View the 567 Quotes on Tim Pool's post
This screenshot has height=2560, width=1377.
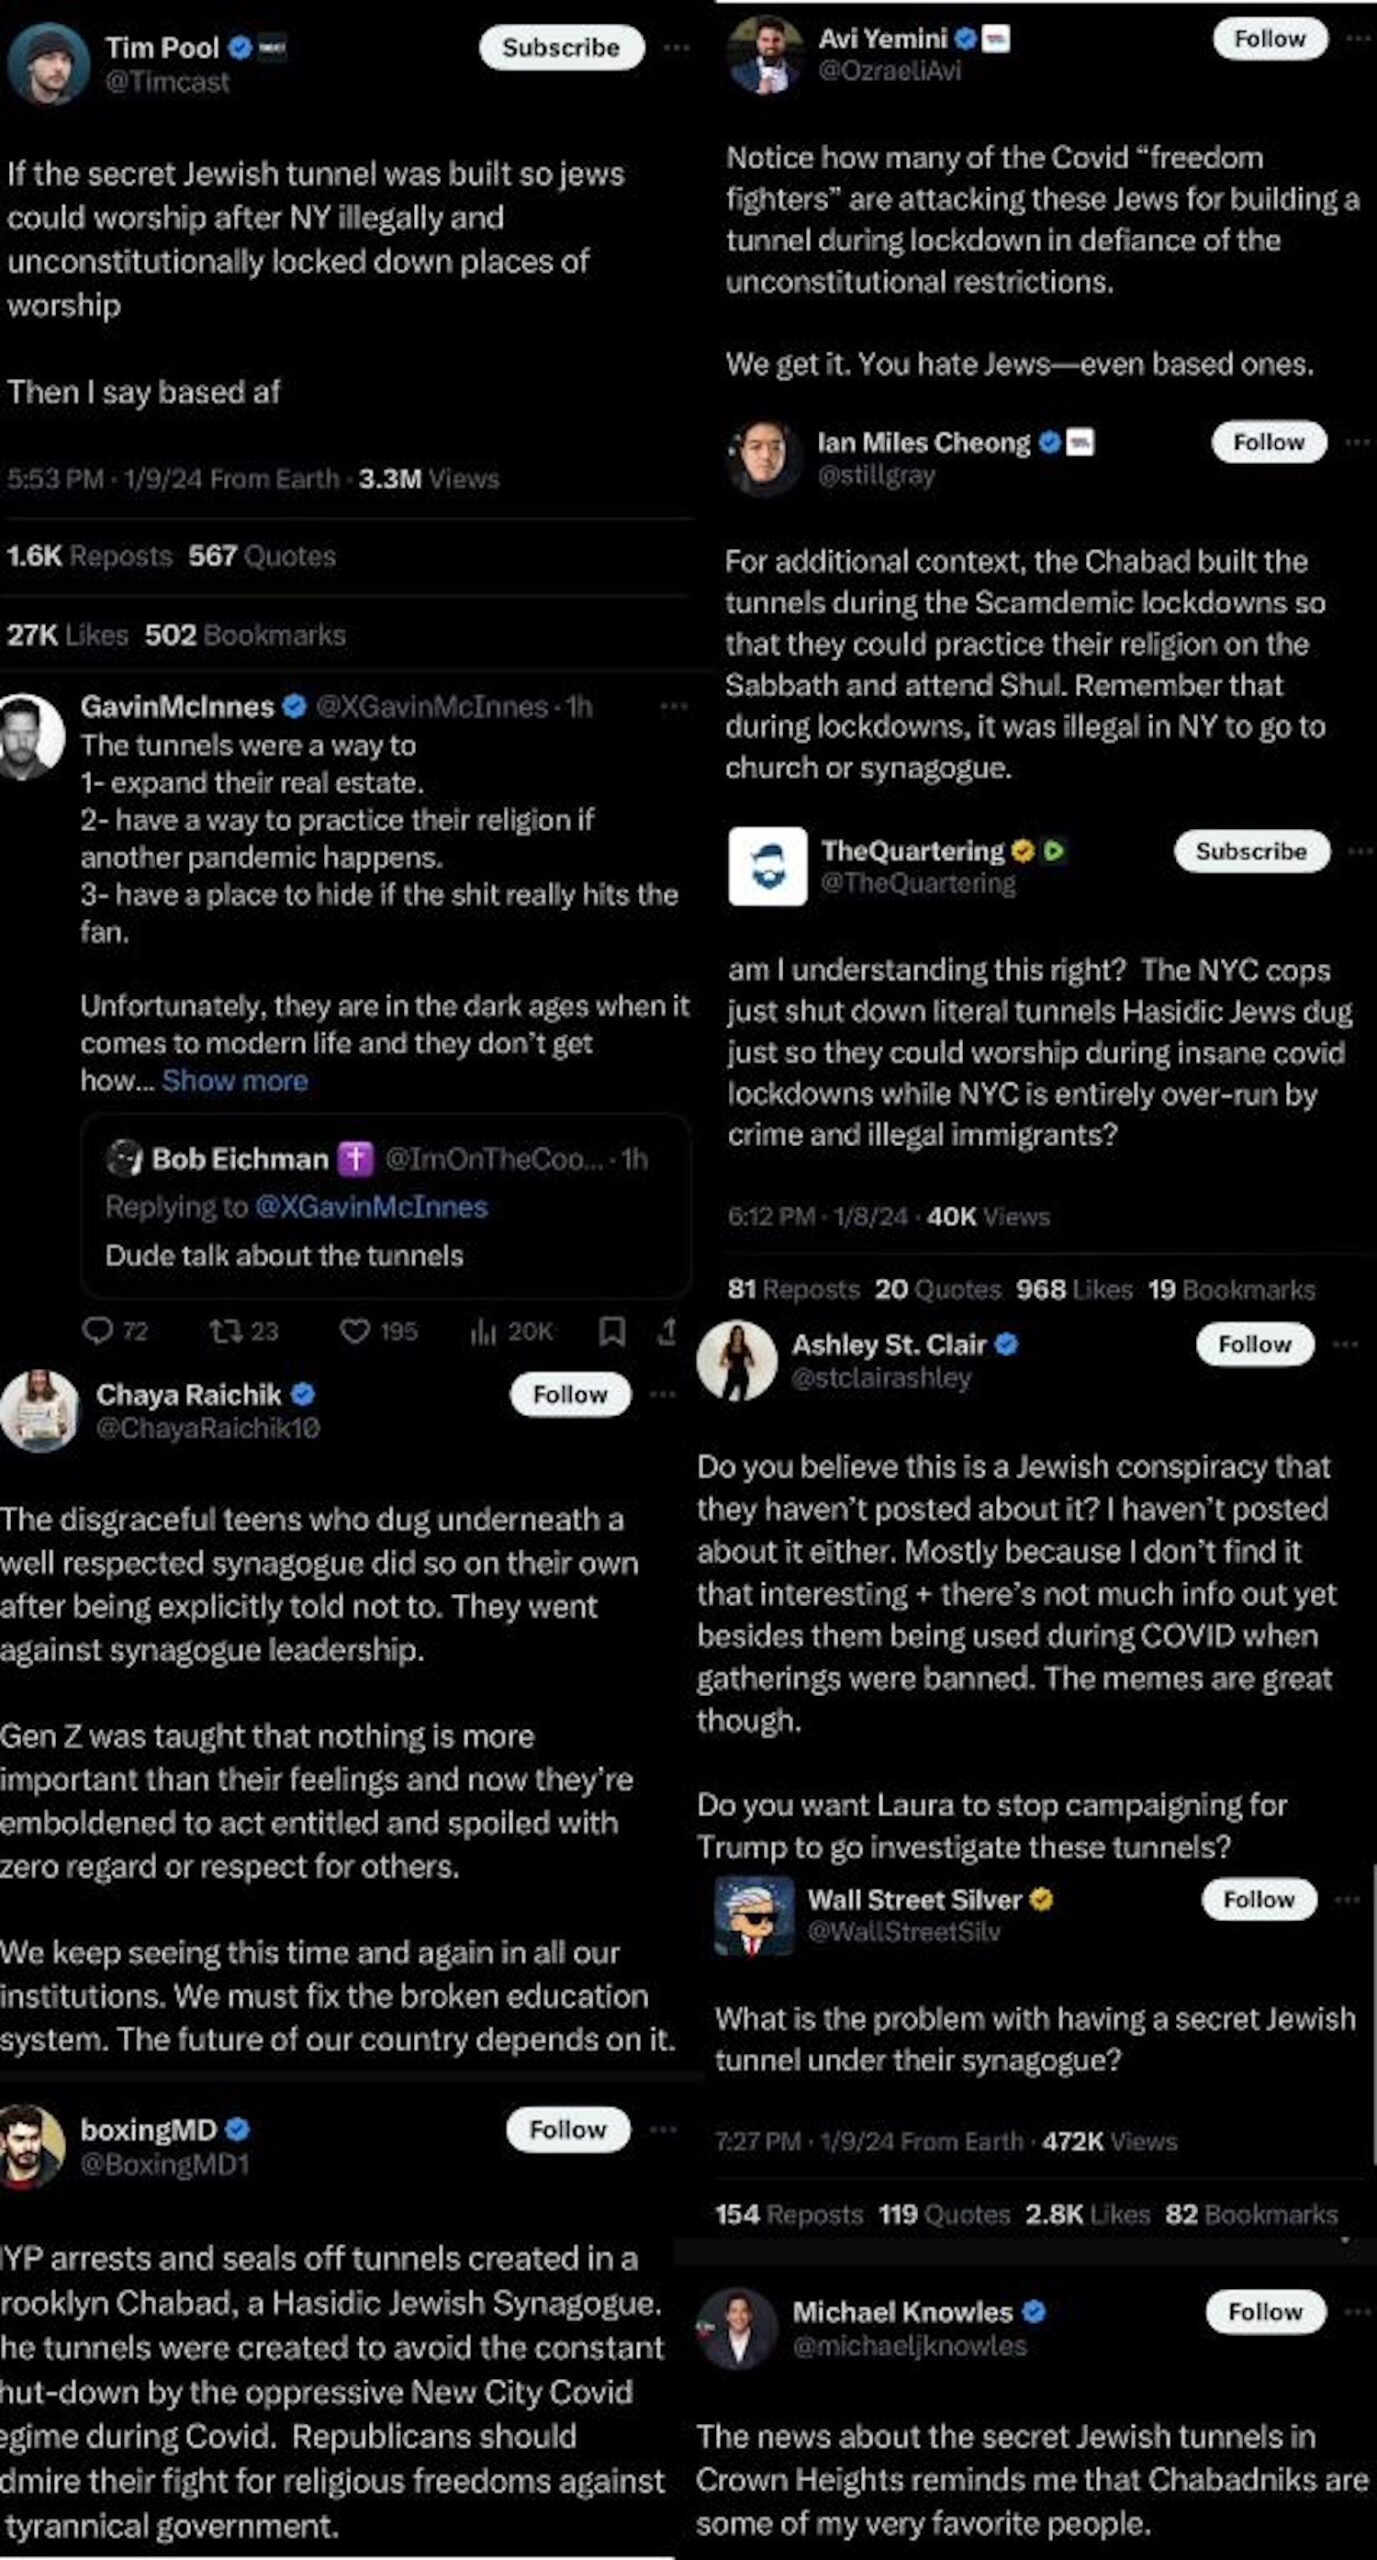pos(262,556)
